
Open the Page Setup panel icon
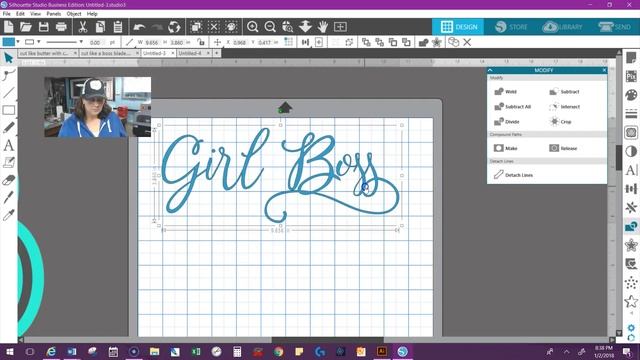click(631, 58)
